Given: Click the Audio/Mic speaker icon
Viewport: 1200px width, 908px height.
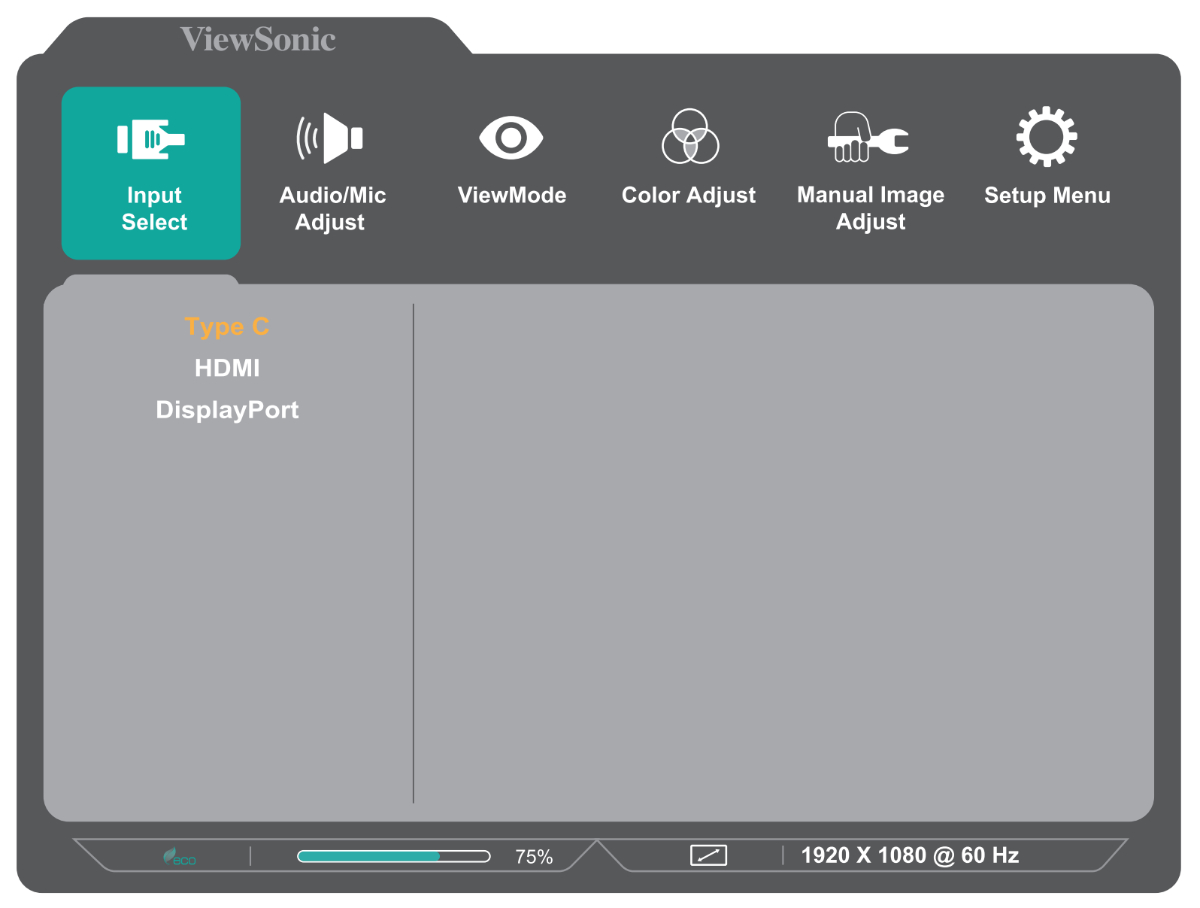Looking at the screenshot, I should [330, 138].
